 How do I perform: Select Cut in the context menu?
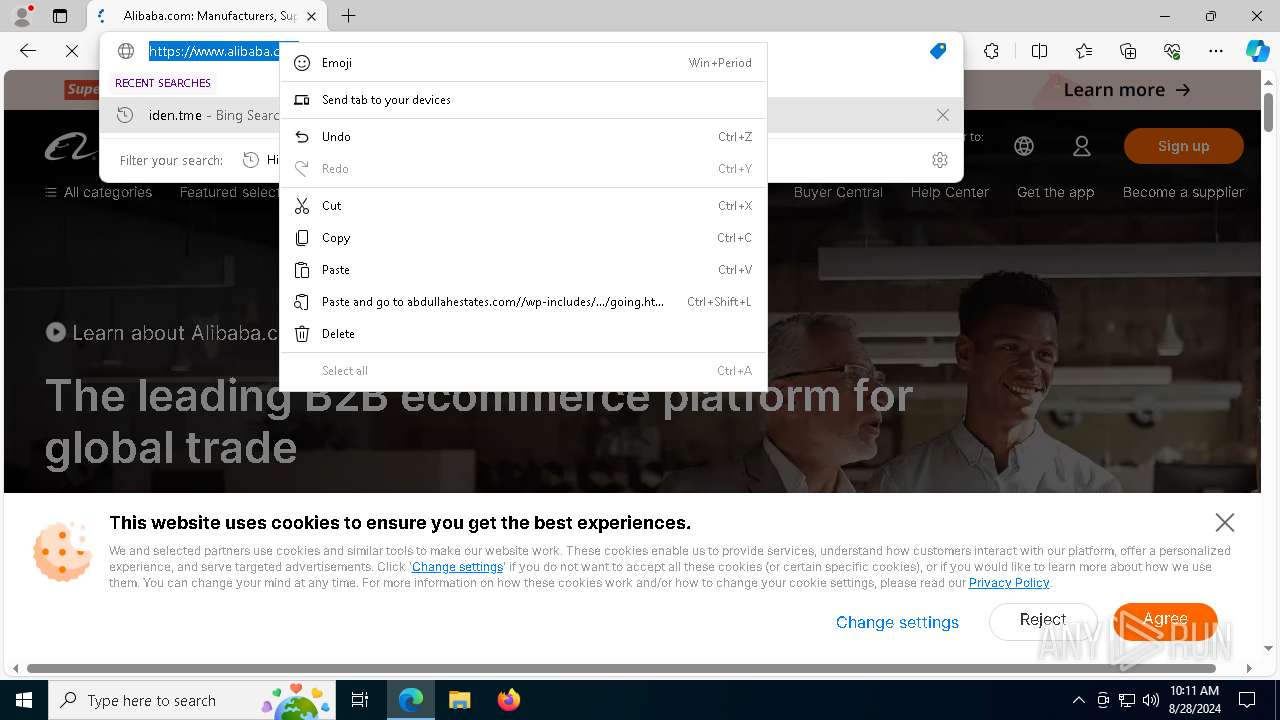click(523, 206)
